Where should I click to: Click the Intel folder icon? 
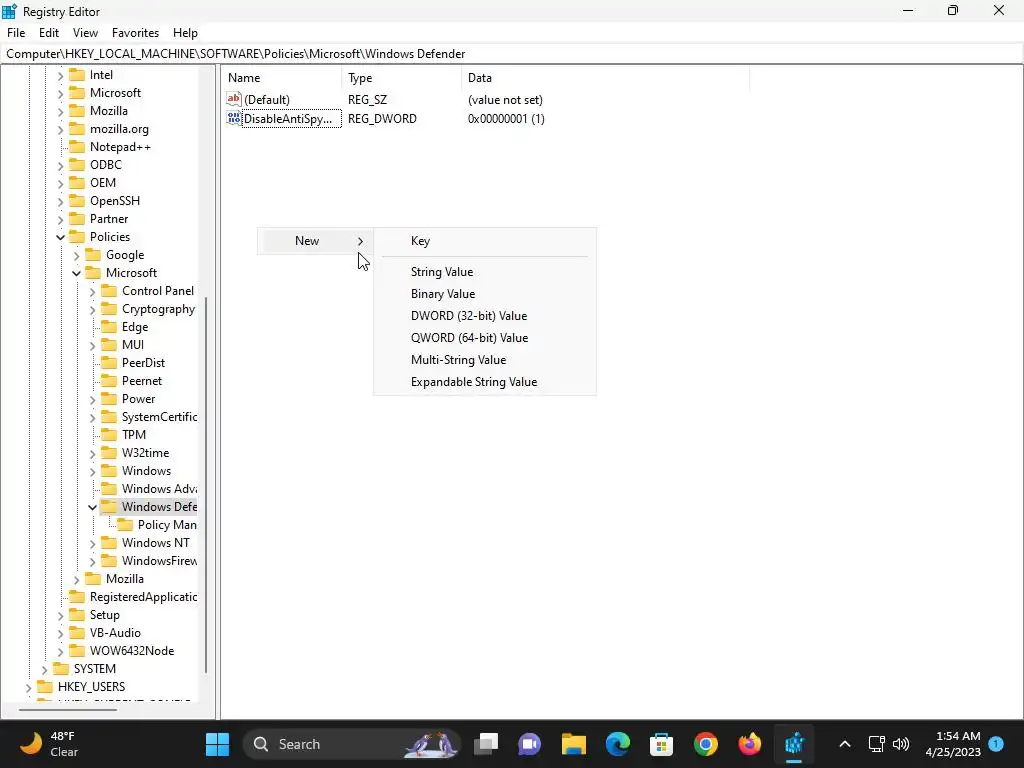77,74
